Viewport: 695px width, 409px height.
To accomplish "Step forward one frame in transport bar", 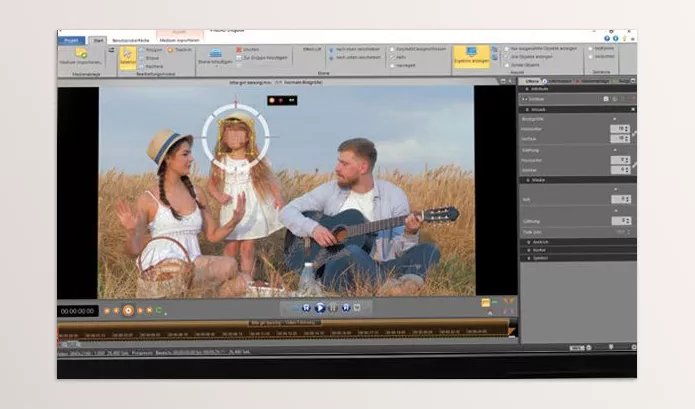I will coord(346,308).
